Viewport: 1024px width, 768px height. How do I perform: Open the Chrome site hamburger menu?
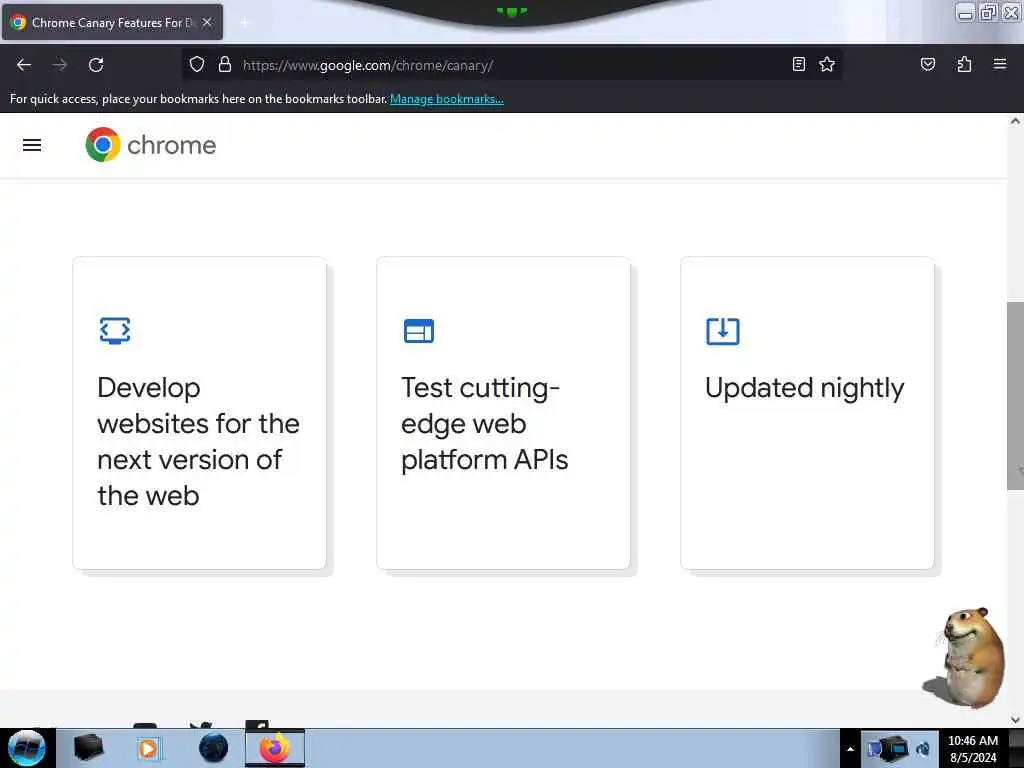click(32, 145)
